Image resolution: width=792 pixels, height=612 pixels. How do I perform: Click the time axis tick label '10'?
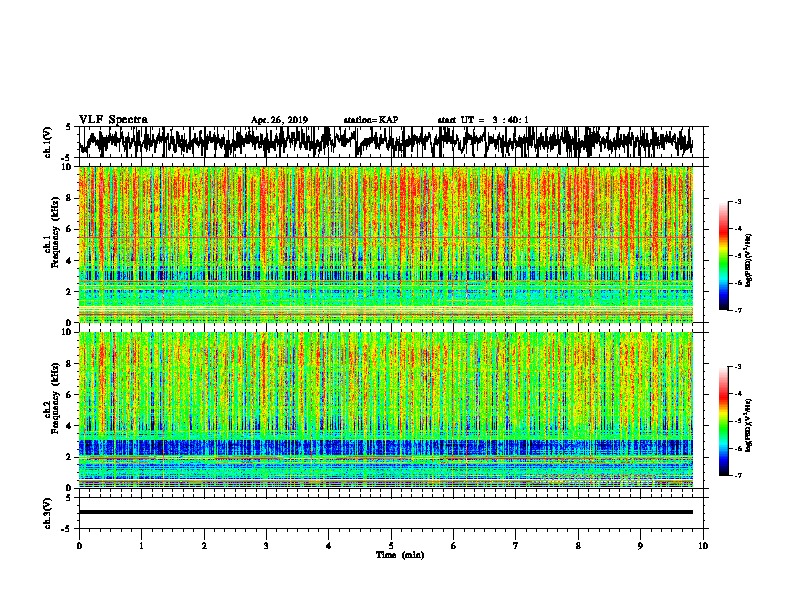(x=703, y=546)
